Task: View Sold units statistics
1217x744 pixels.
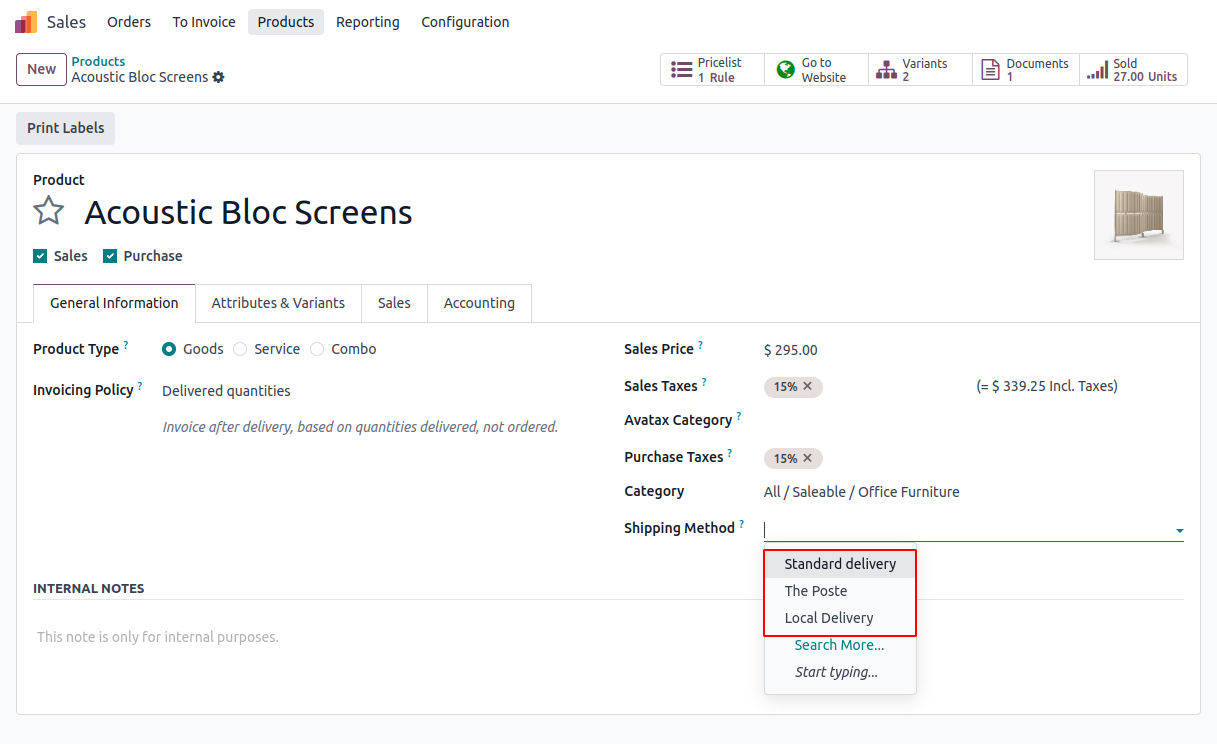Action: click(1133, 70)
